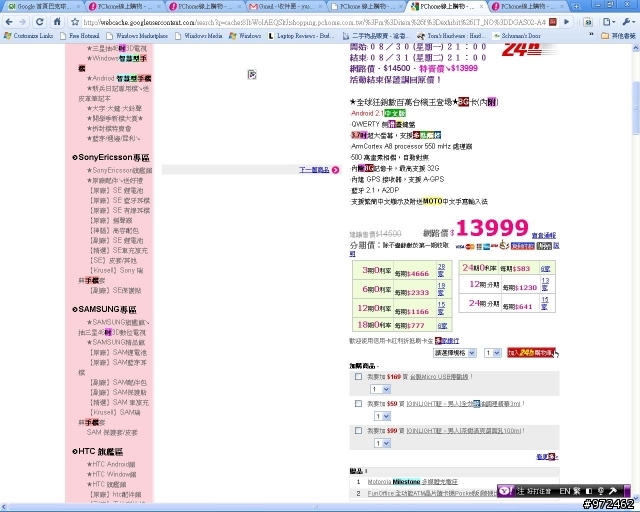The height and width of the screenshot is (512, 640).
Task: Click the horizontal scrollbar at bottom
Action: (316, 507)
